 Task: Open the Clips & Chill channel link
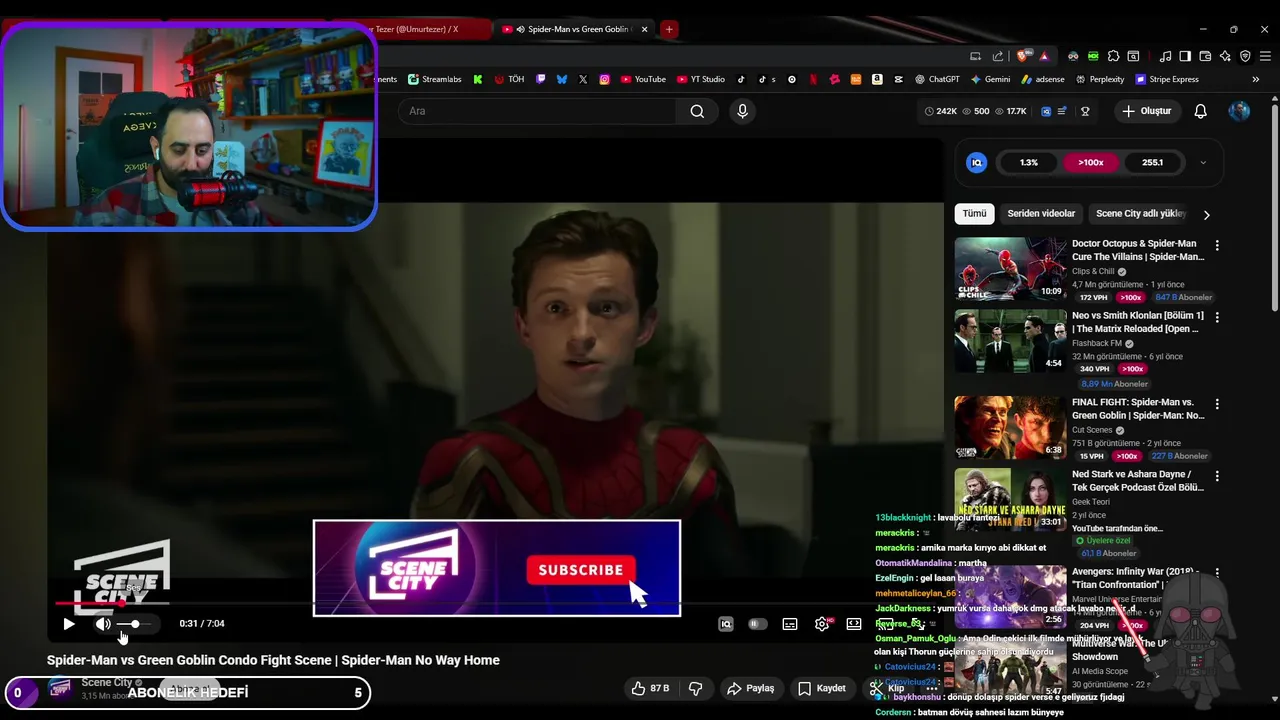1093,271
